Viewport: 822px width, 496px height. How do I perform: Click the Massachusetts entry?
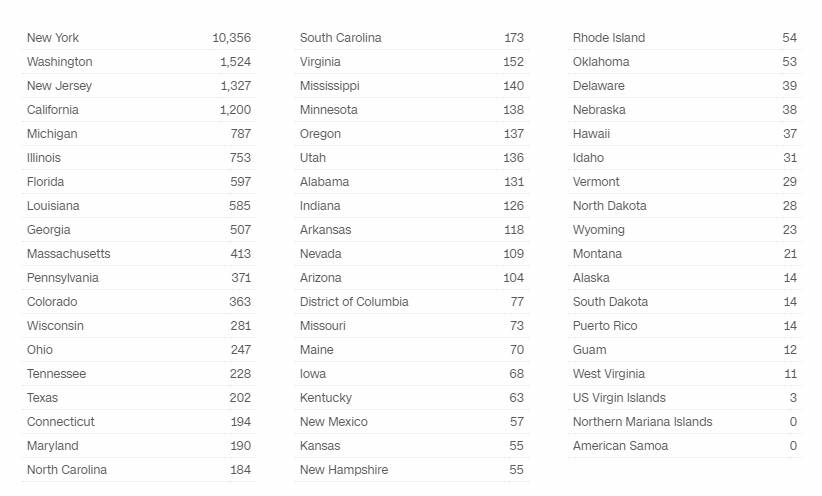tap(68, 254)
